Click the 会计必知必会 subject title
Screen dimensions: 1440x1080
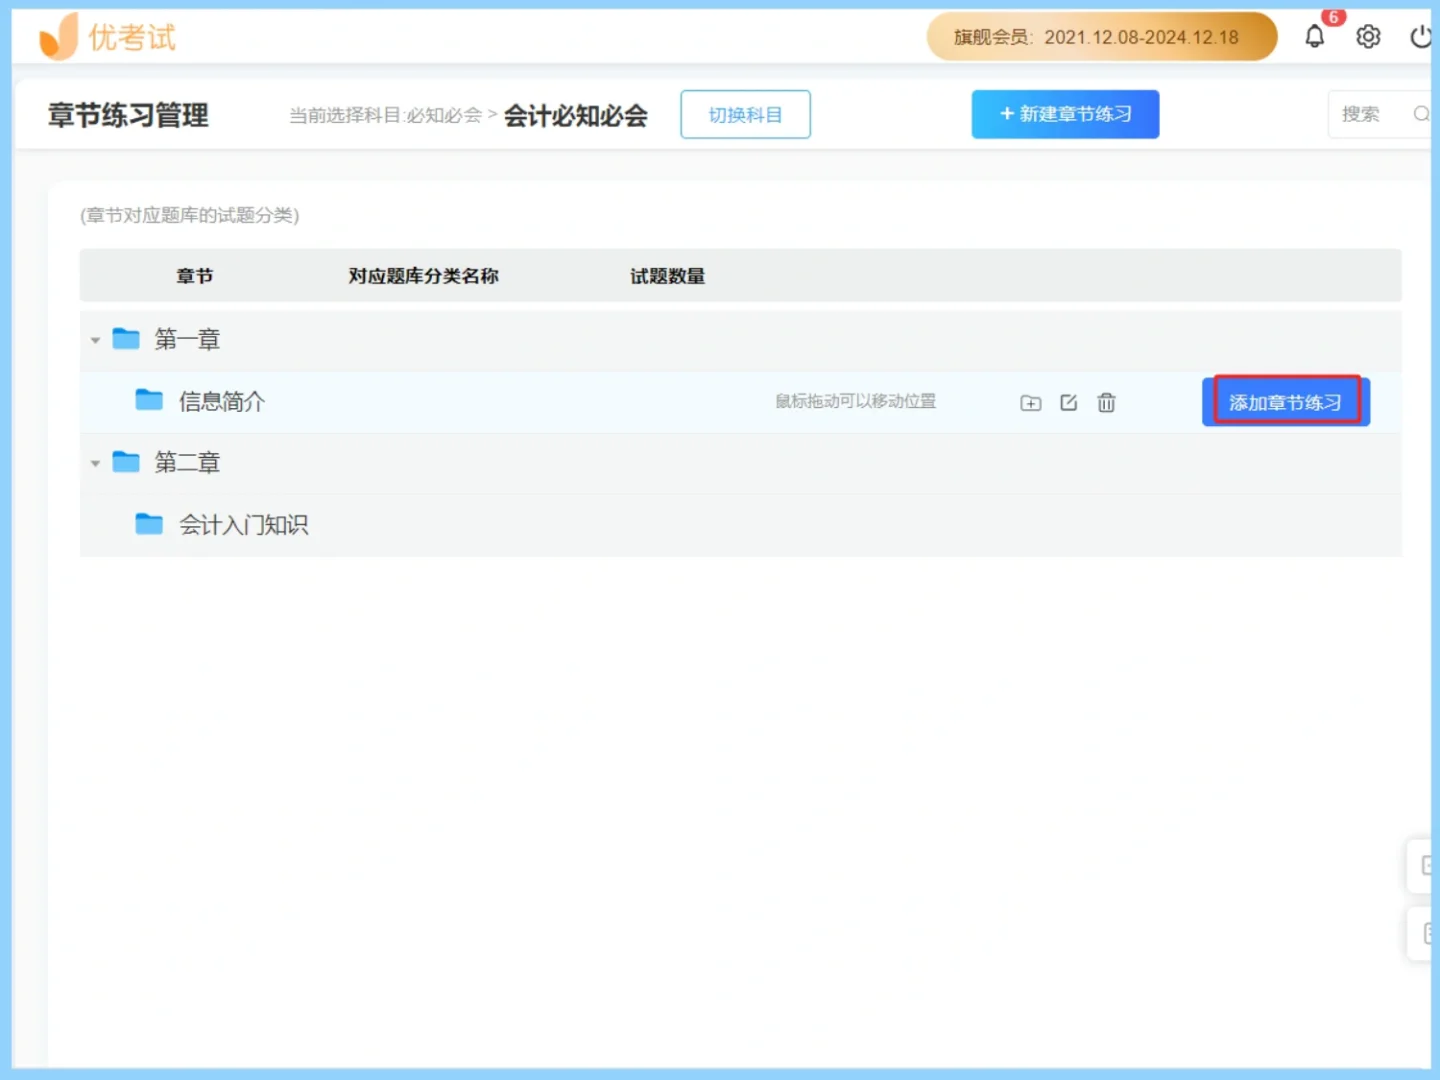576,116
